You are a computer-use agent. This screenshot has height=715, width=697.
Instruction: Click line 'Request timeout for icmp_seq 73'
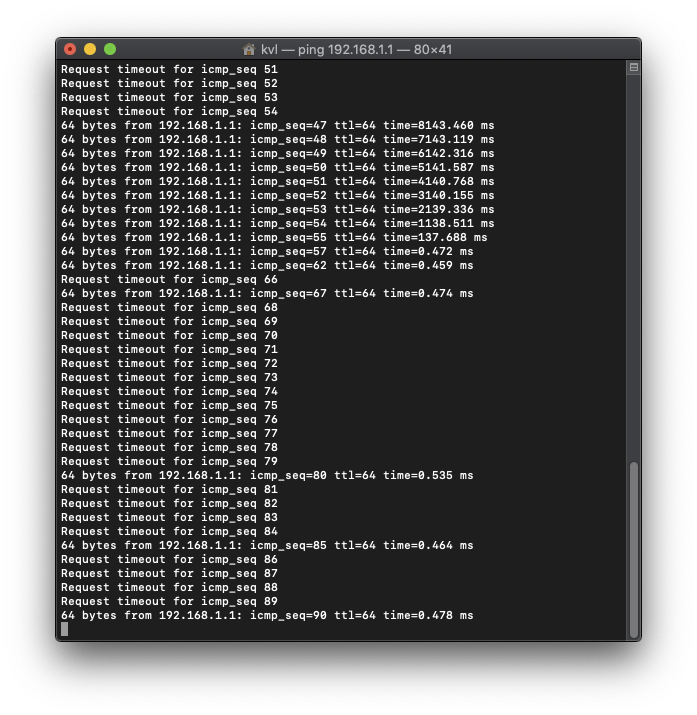point(169,378)
